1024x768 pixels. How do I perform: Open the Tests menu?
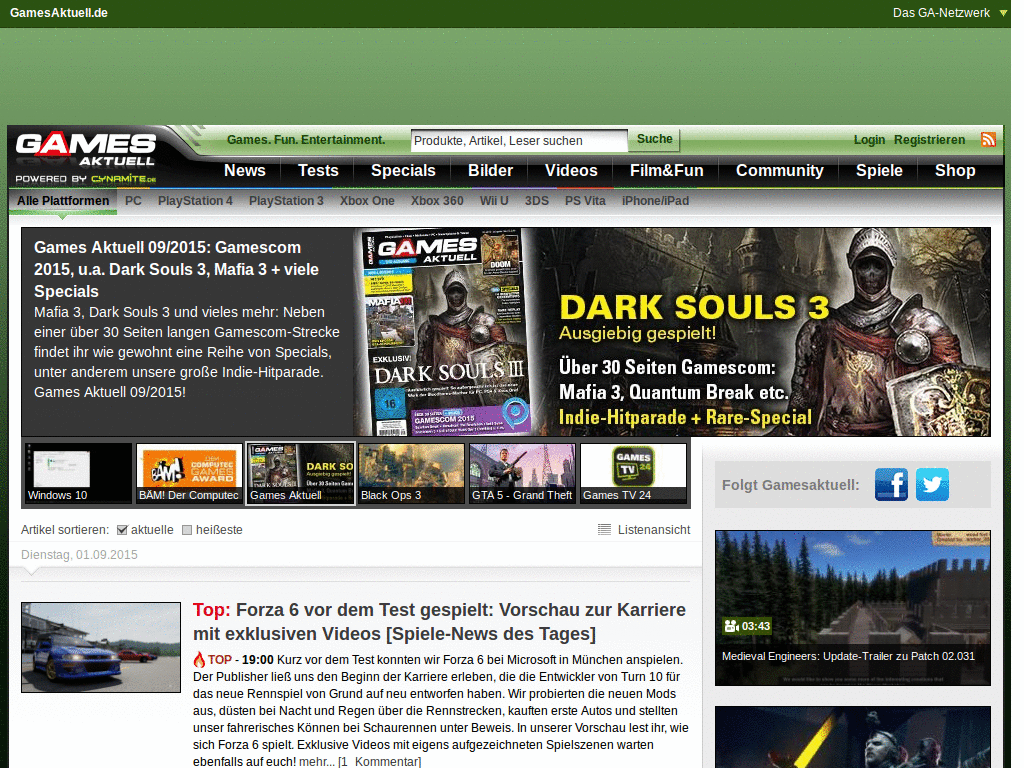click(x=318, y=170)
